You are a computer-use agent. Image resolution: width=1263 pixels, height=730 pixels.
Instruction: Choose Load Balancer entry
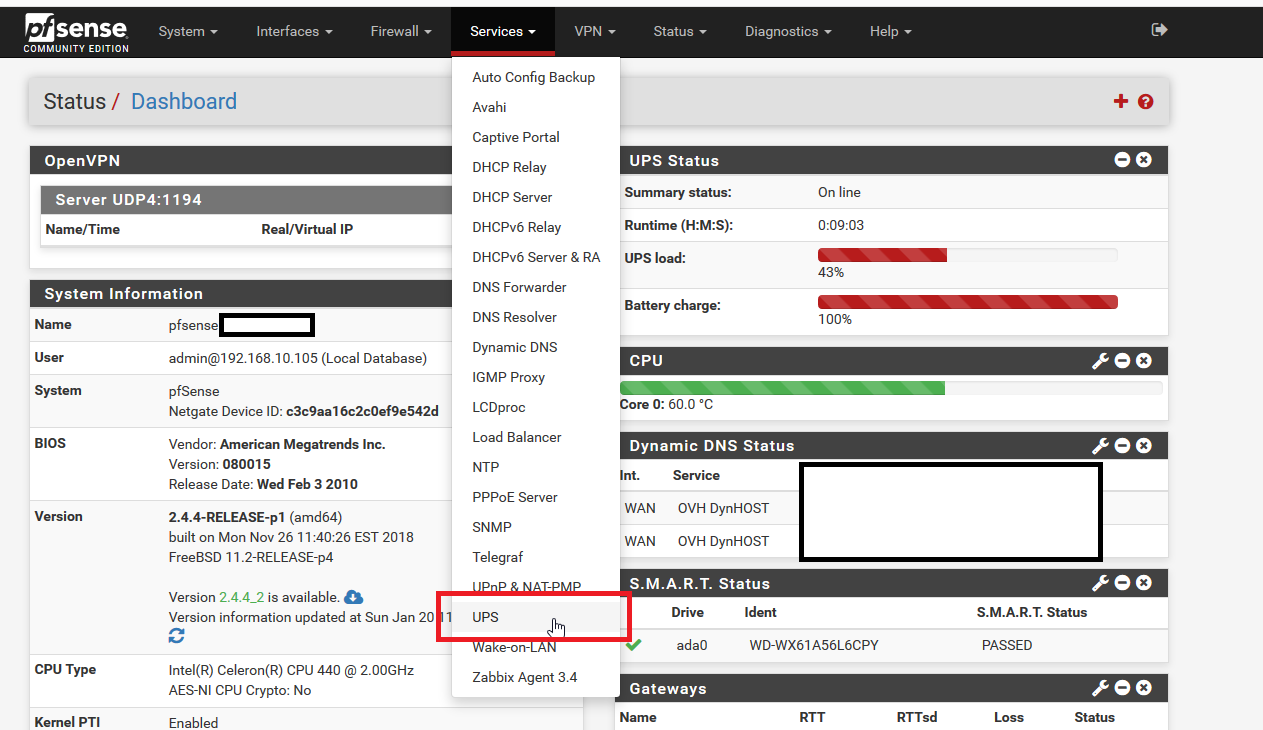(x=536, y=437)
